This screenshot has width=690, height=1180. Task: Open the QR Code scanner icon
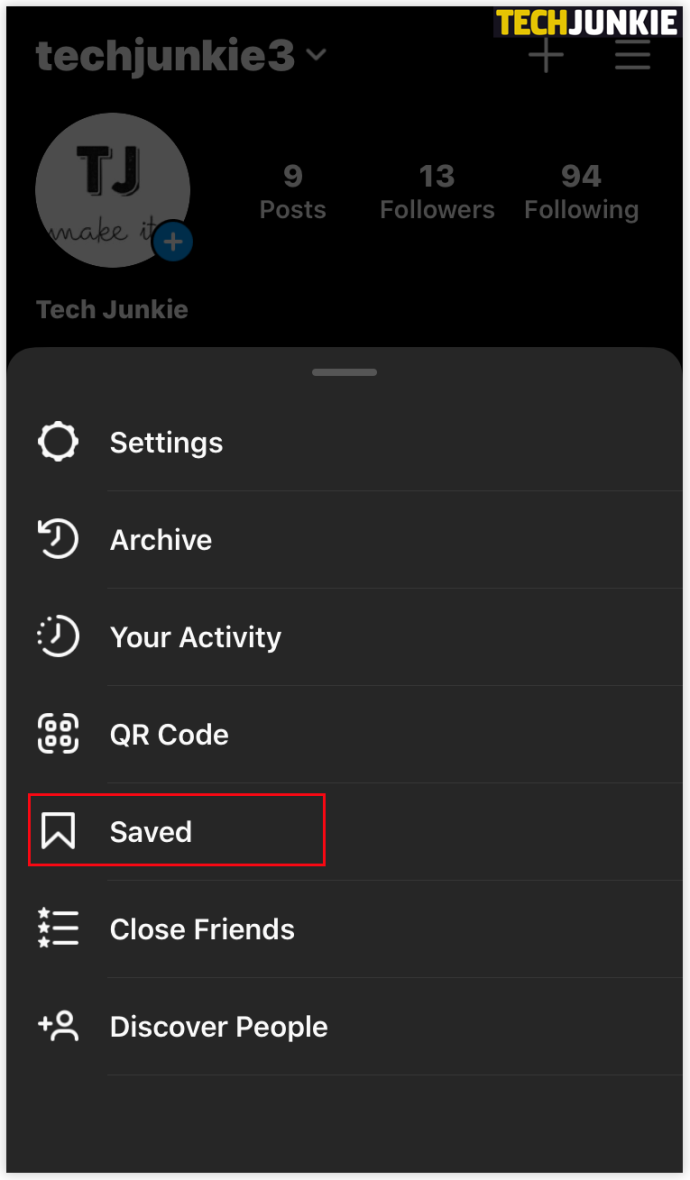pyautogui.click(x=58, y=734)
